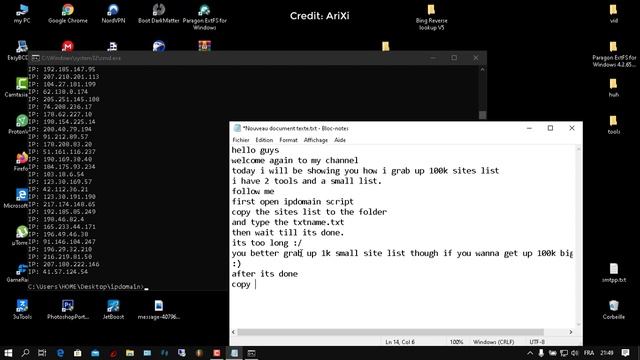
Task: Show hidden system tray icons chevron
Action: point(530,353)
